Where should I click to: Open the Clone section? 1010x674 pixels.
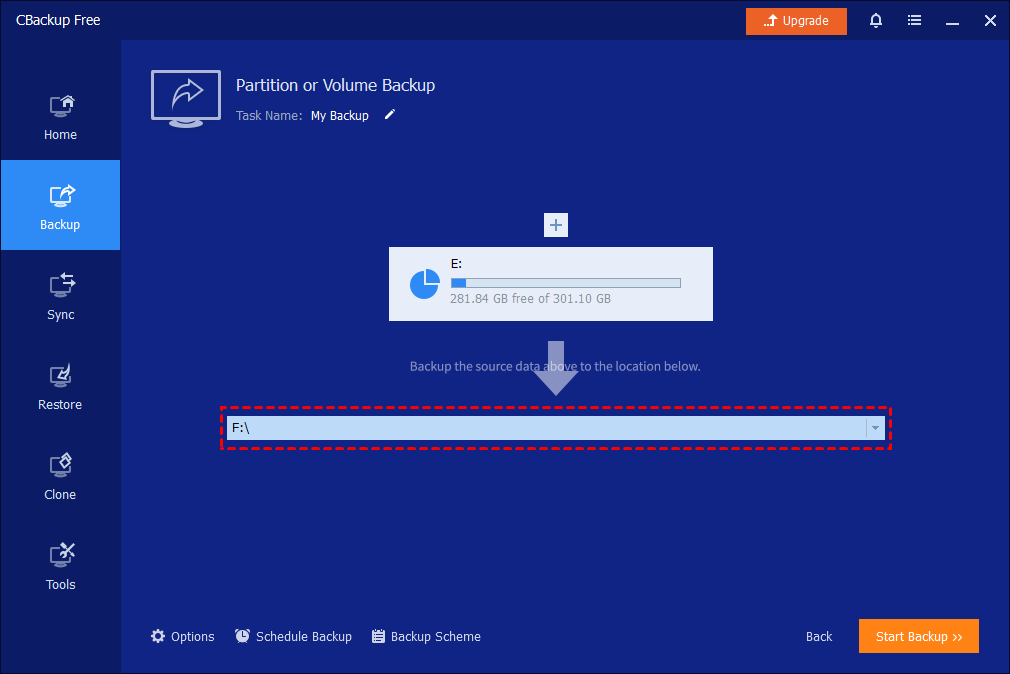coord(60,476)
